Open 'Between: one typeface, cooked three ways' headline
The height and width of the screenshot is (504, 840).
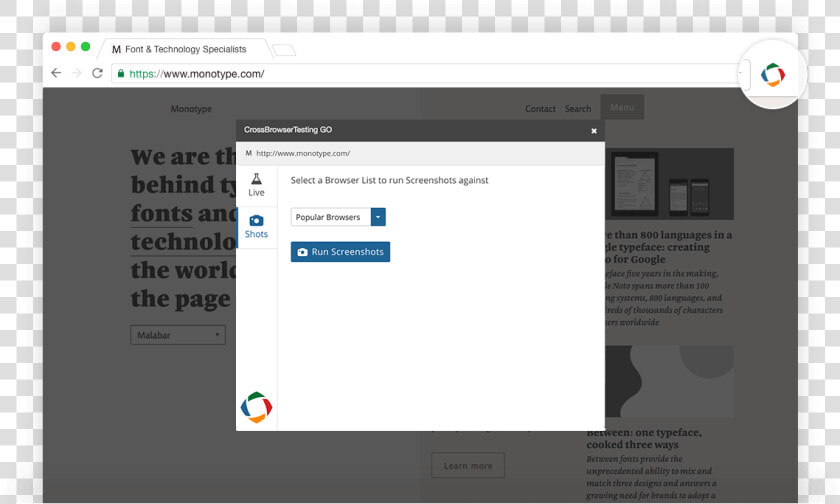(x=643, y=438)
